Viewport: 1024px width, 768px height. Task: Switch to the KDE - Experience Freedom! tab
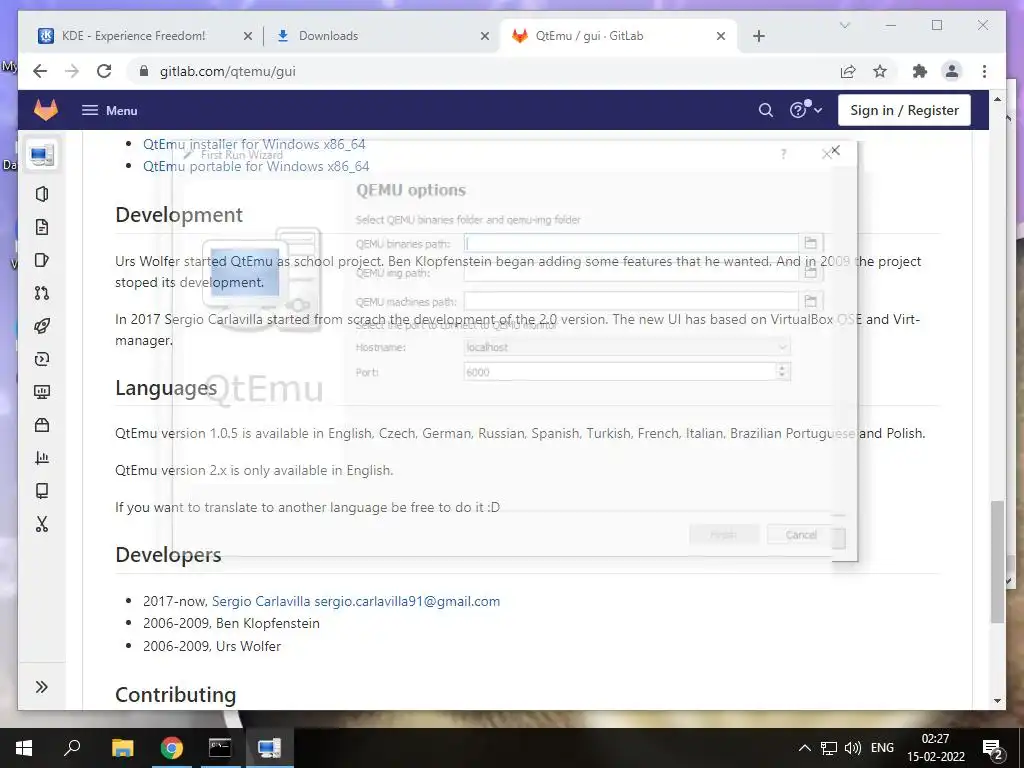coord(133,36)
